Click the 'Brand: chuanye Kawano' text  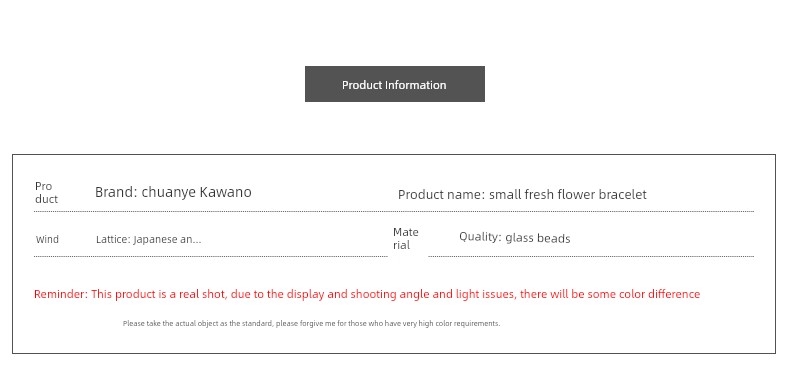[x=173, y=192]
